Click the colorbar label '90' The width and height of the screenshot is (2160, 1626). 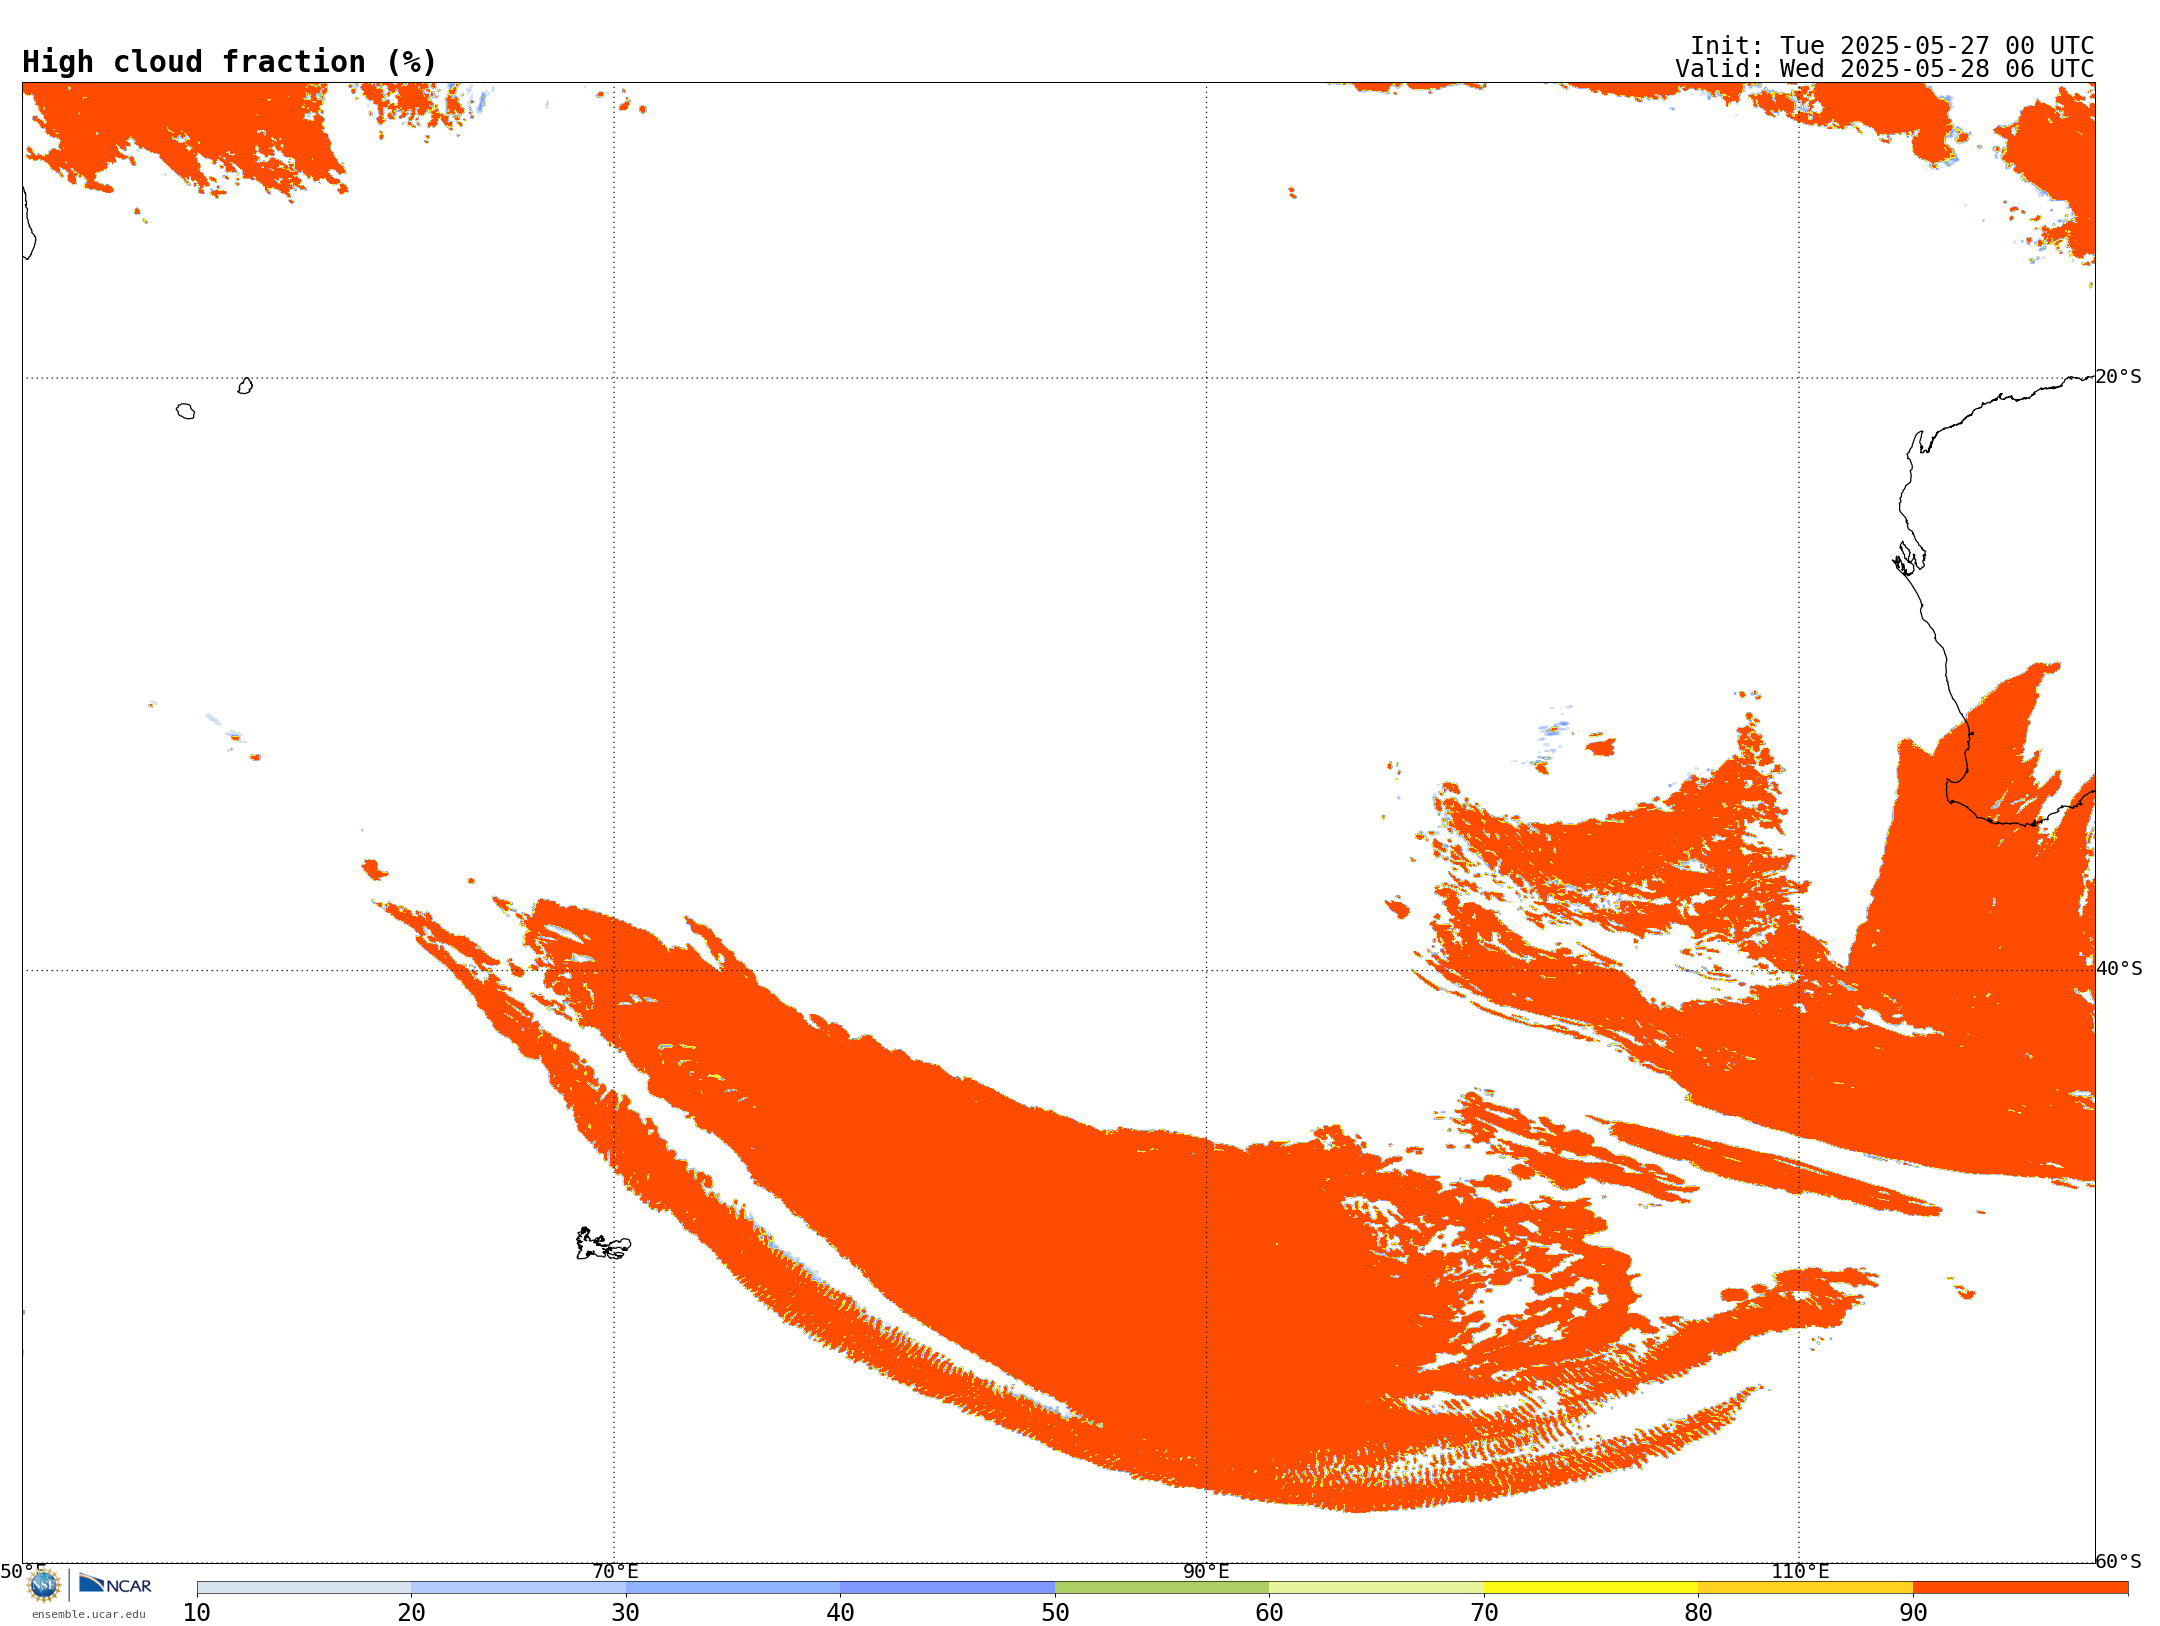[1913, 1613]
